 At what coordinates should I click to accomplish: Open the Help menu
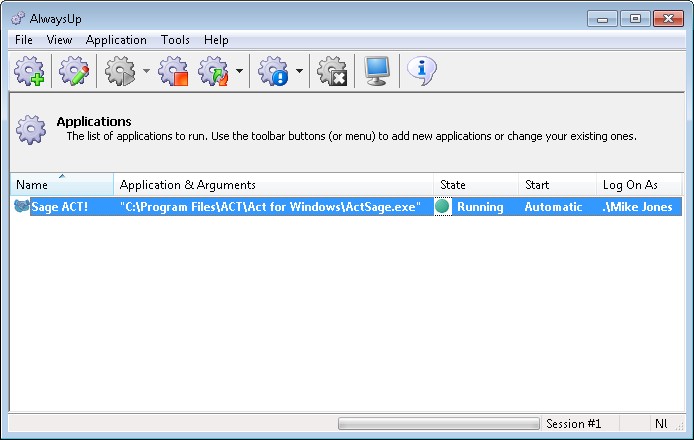pyautogui.click(x=216, y=40)
